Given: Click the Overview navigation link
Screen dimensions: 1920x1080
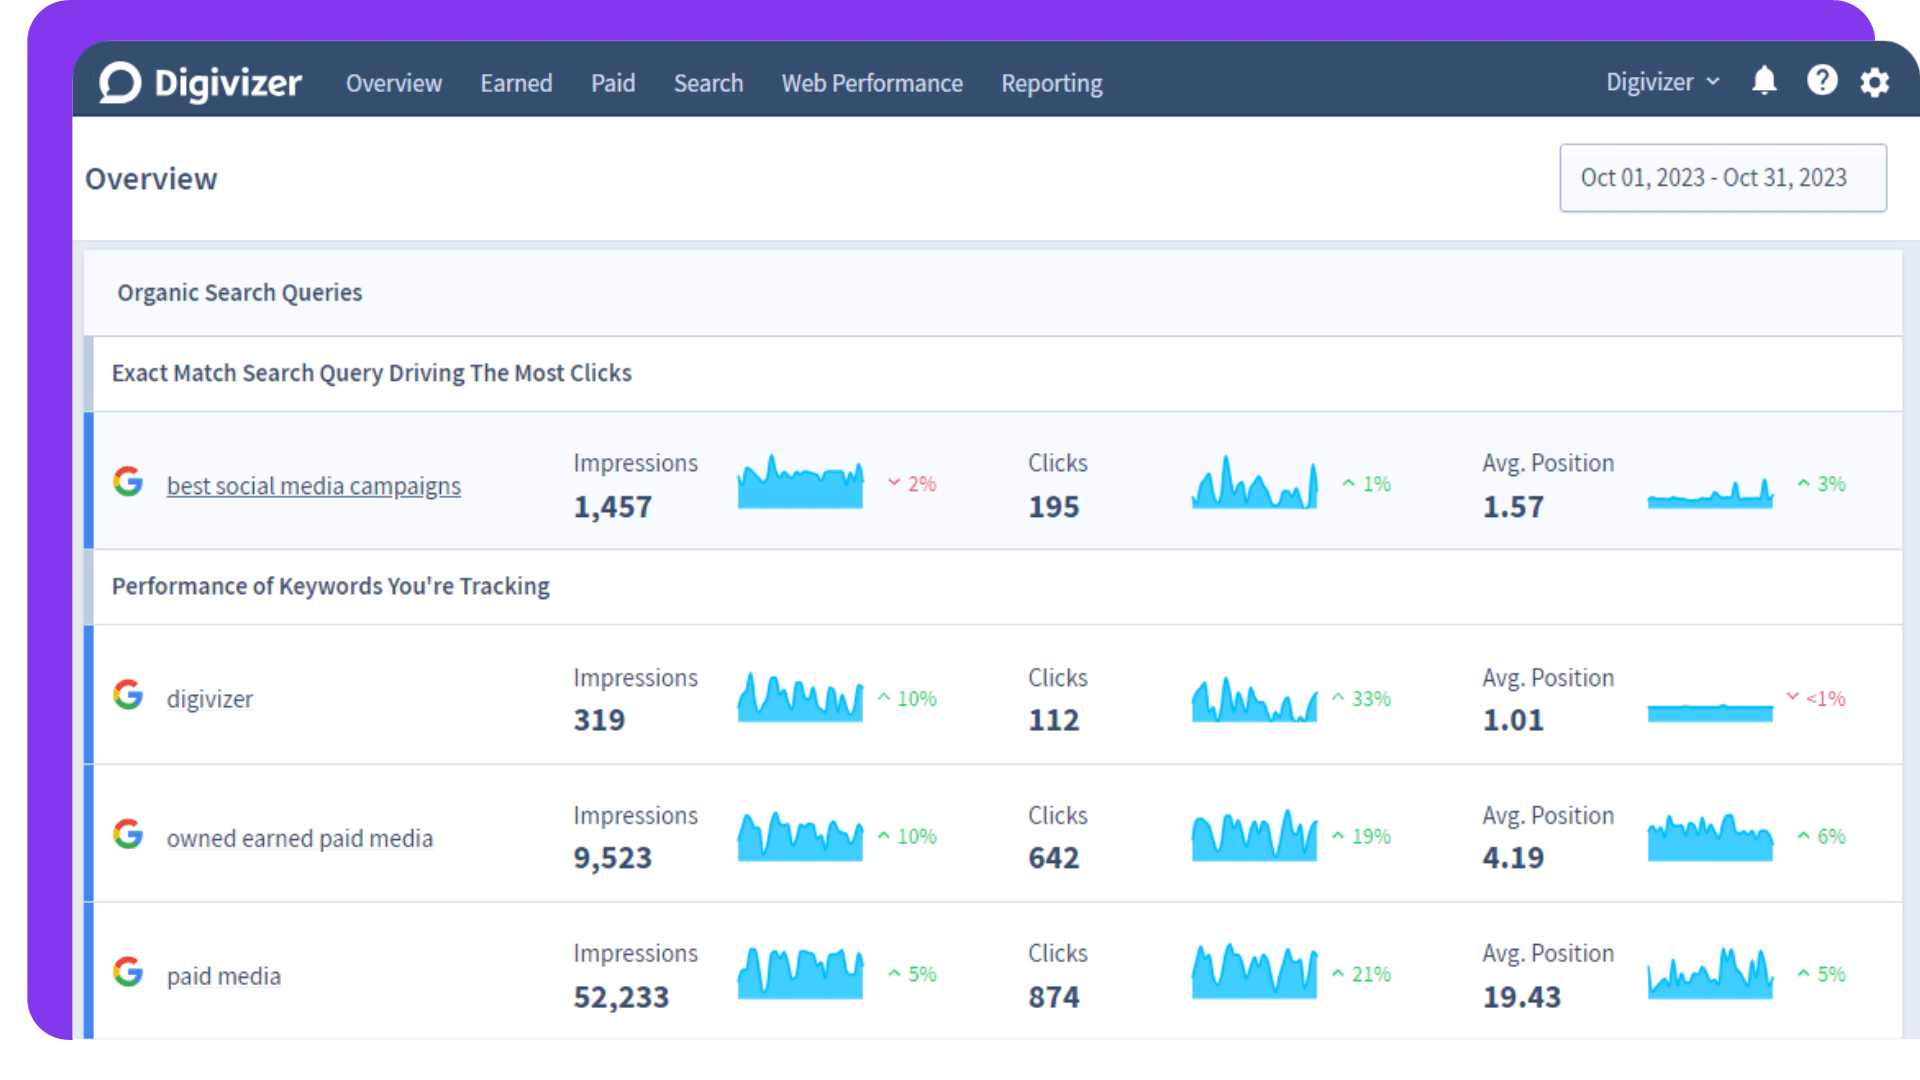Looking at the screenshot, I should tap(394, 83).
